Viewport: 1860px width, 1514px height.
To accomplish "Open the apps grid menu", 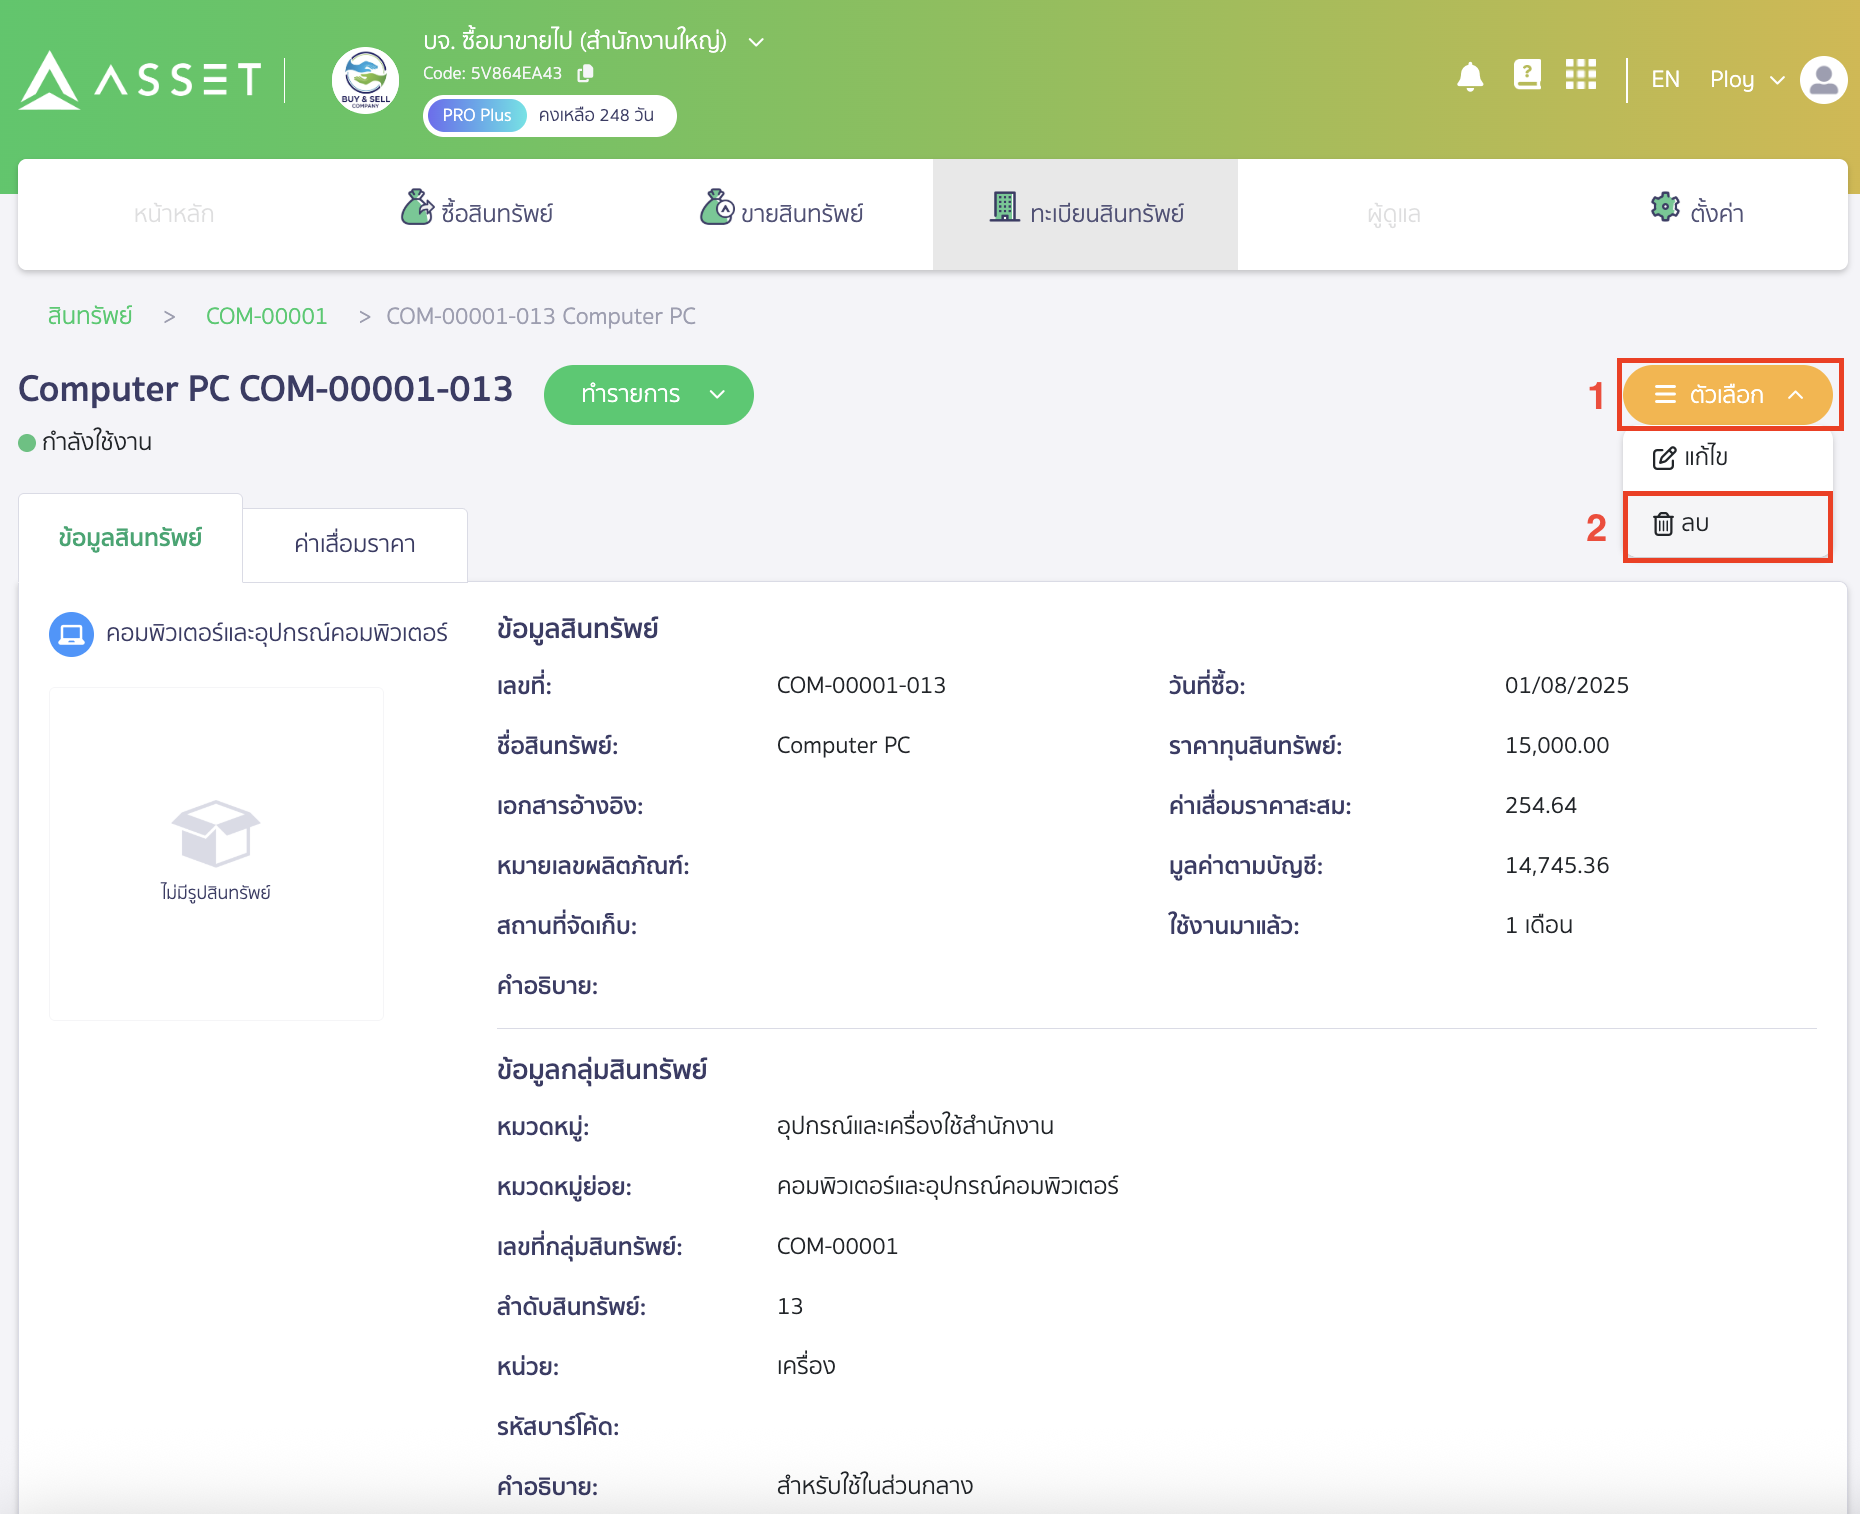I will coord(1581,76).
